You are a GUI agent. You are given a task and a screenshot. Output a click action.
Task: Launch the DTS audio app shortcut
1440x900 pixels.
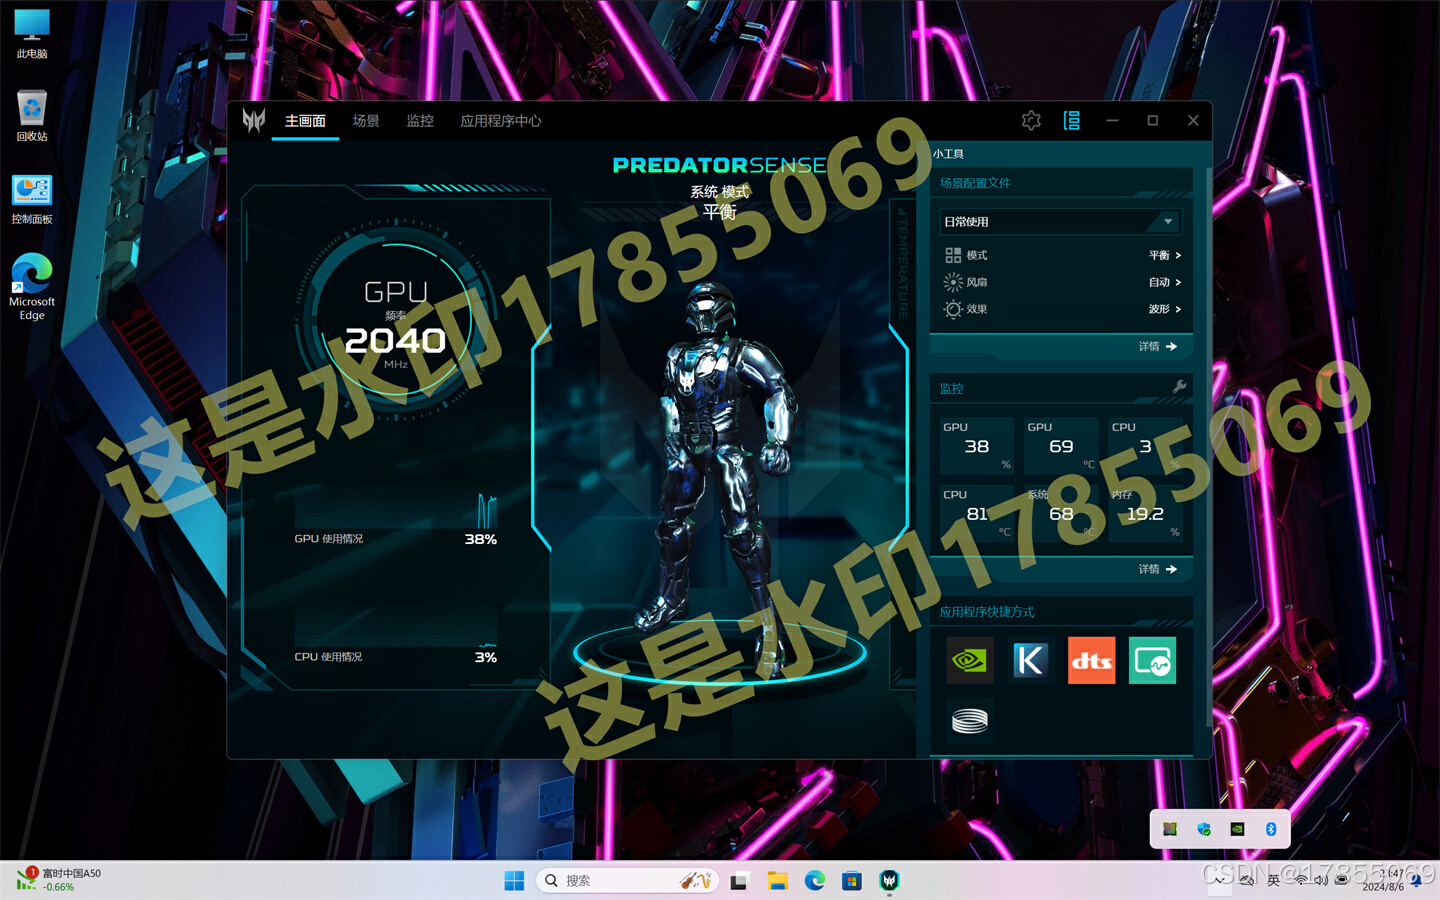click(1091, 661)
